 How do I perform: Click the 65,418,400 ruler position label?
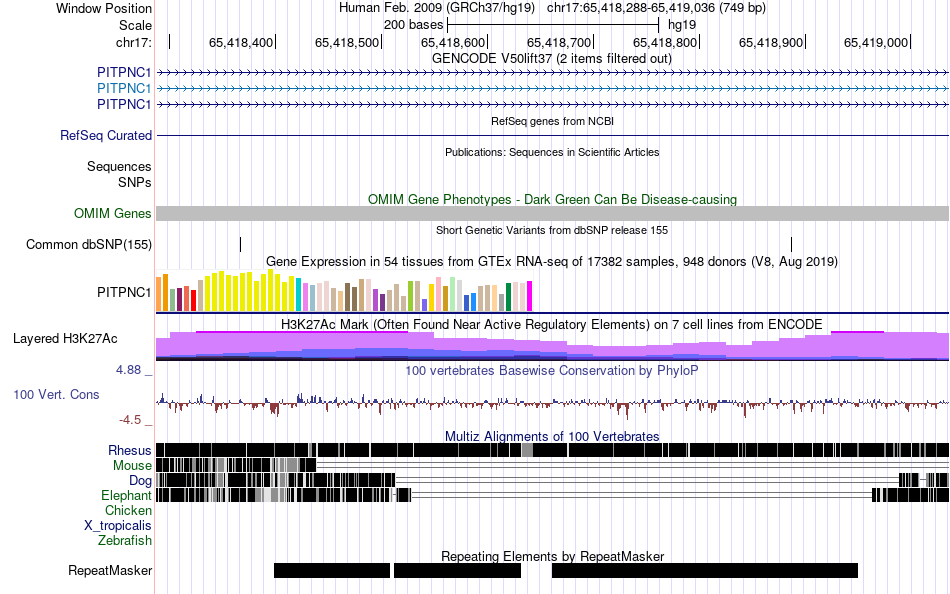pyautogui.click(x=241, y=42)
